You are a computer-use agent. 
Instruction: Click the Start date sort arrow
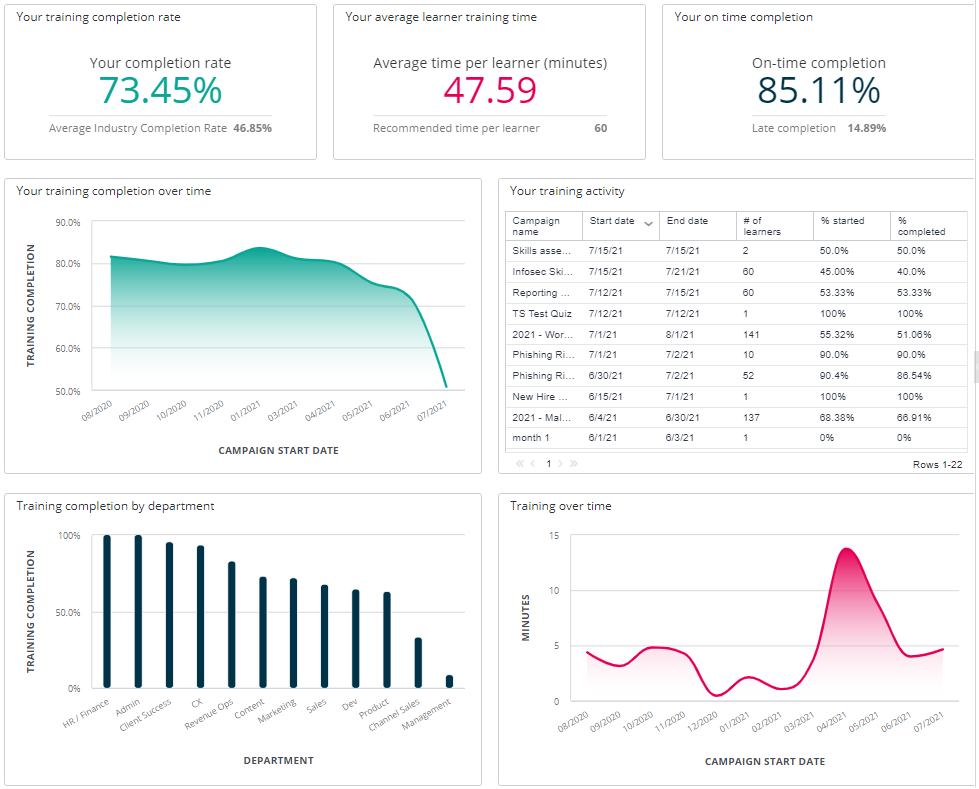click(648, 222)
